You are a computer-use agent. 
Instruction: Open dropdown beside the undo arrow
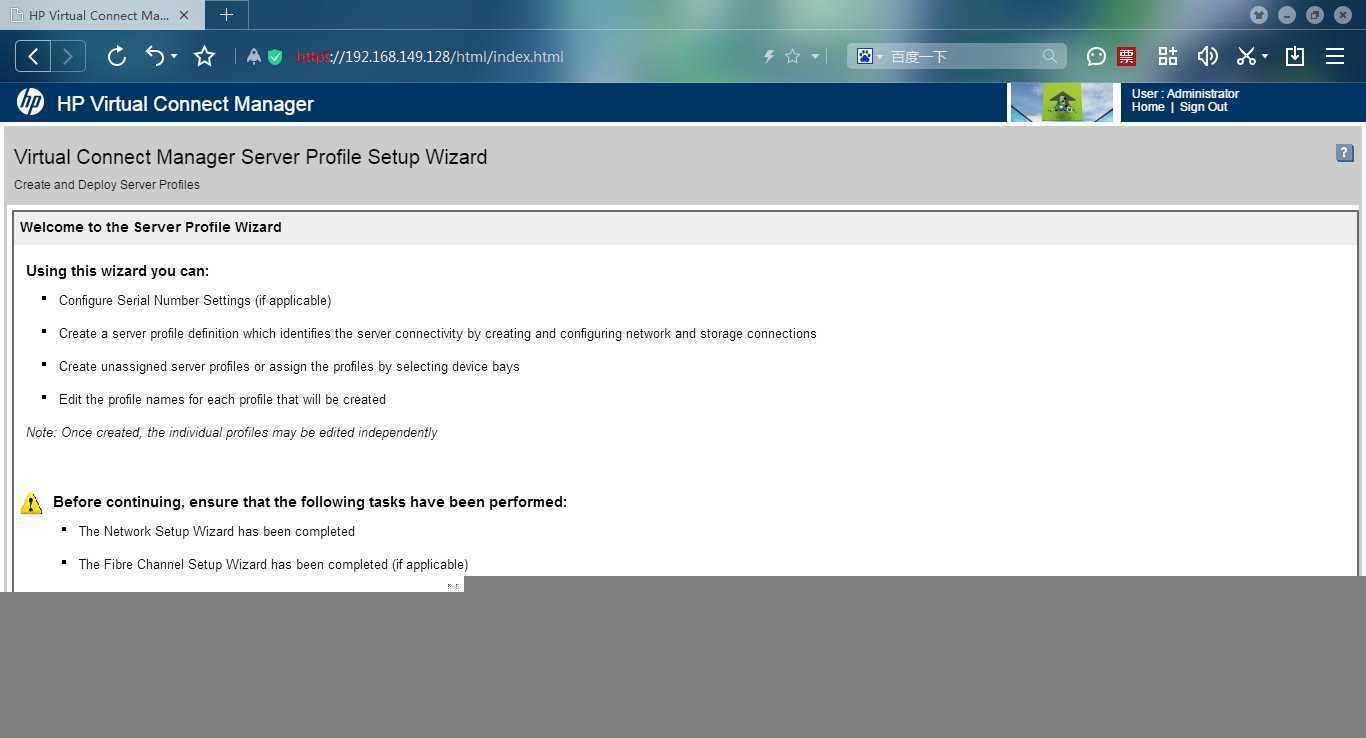[x=174, y=57]
